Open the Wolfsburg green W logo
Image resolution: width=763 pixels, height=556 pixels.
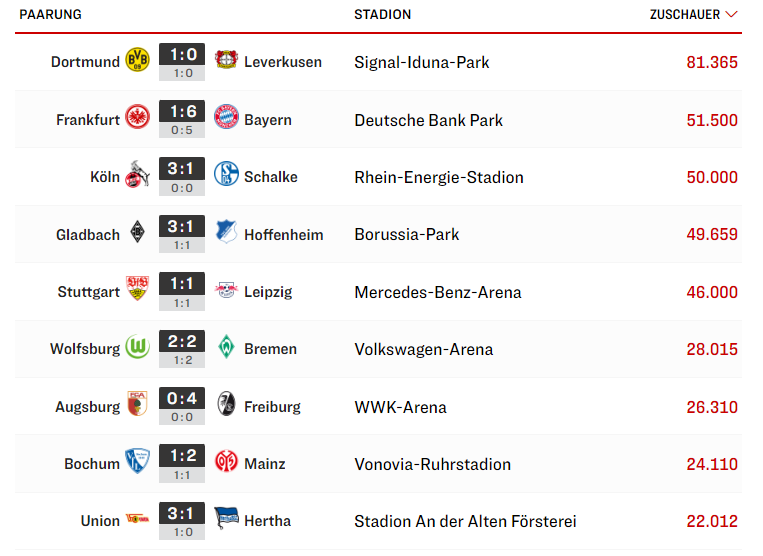(x=138, y=347)
